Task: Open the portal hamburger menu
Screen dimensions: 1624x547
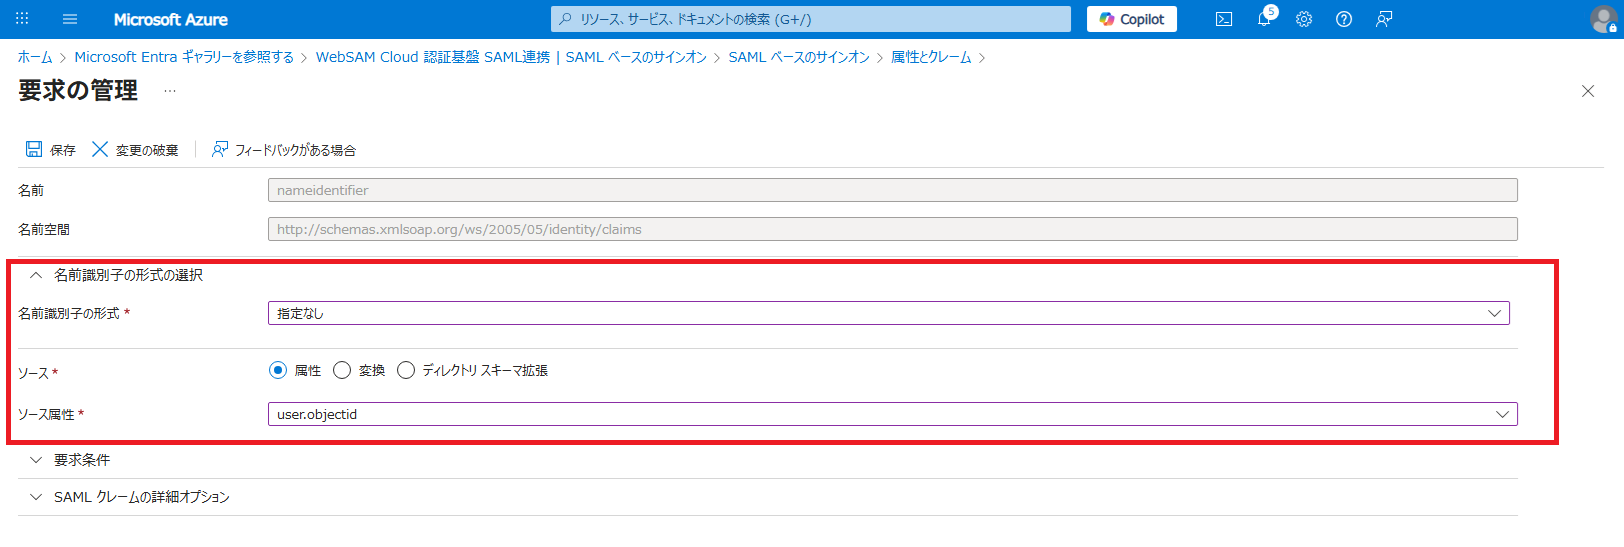Action: 70,19
